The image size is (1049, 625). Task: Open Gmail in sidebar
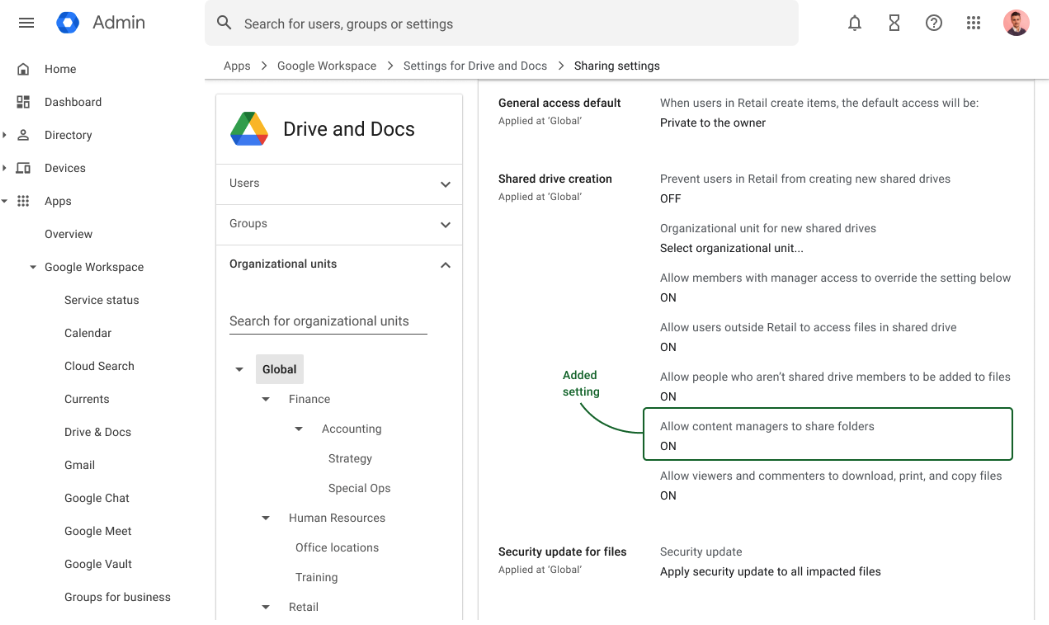point(80,465)
